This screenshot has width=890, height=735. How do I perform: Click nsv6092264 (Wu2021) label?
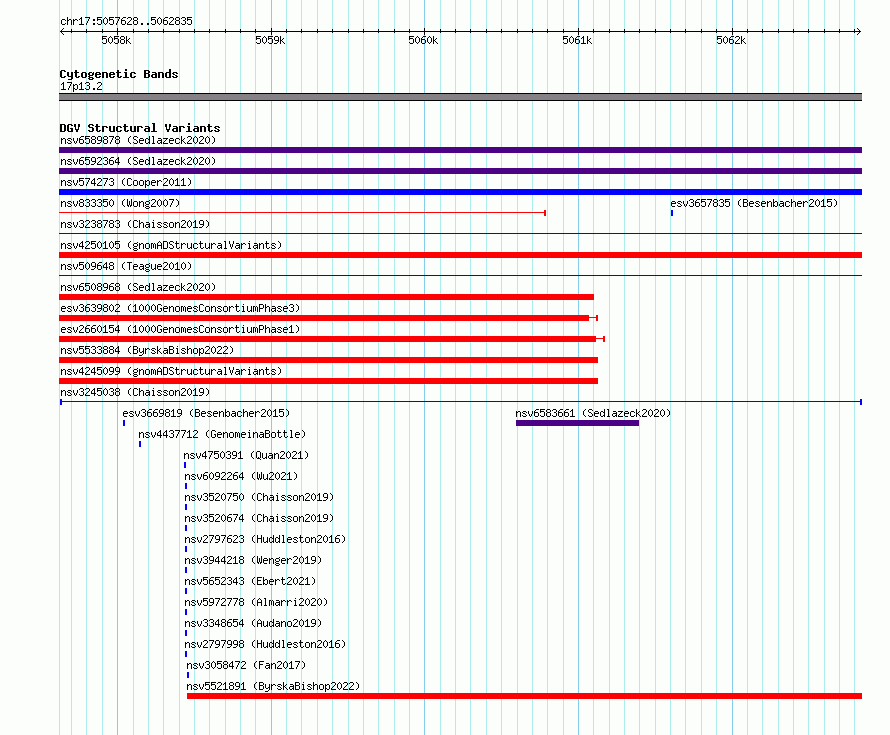pos(241,476)
